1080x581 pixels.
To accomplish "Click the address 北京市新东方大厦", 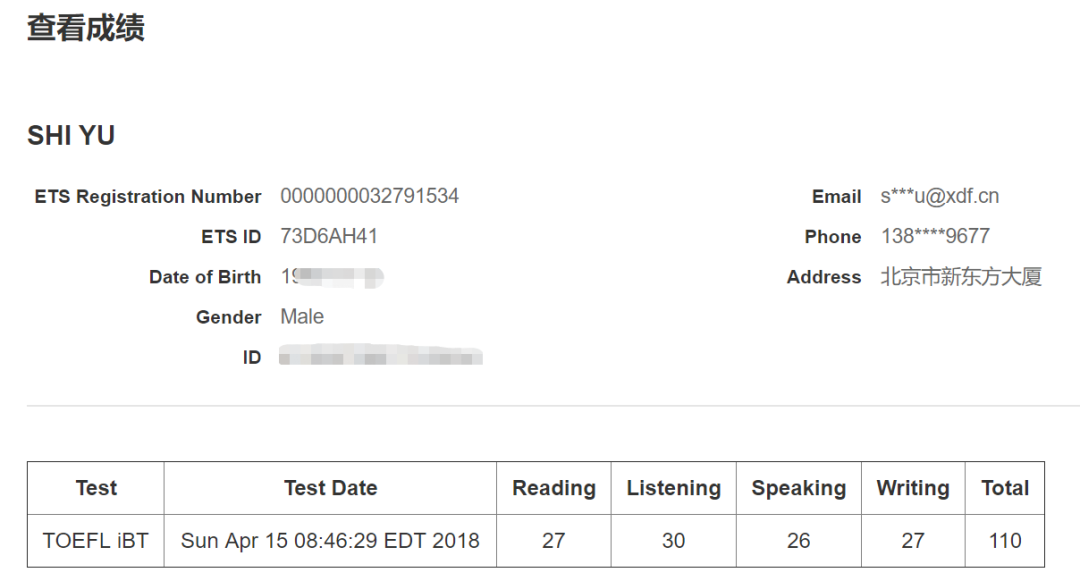I will (961, 277).
